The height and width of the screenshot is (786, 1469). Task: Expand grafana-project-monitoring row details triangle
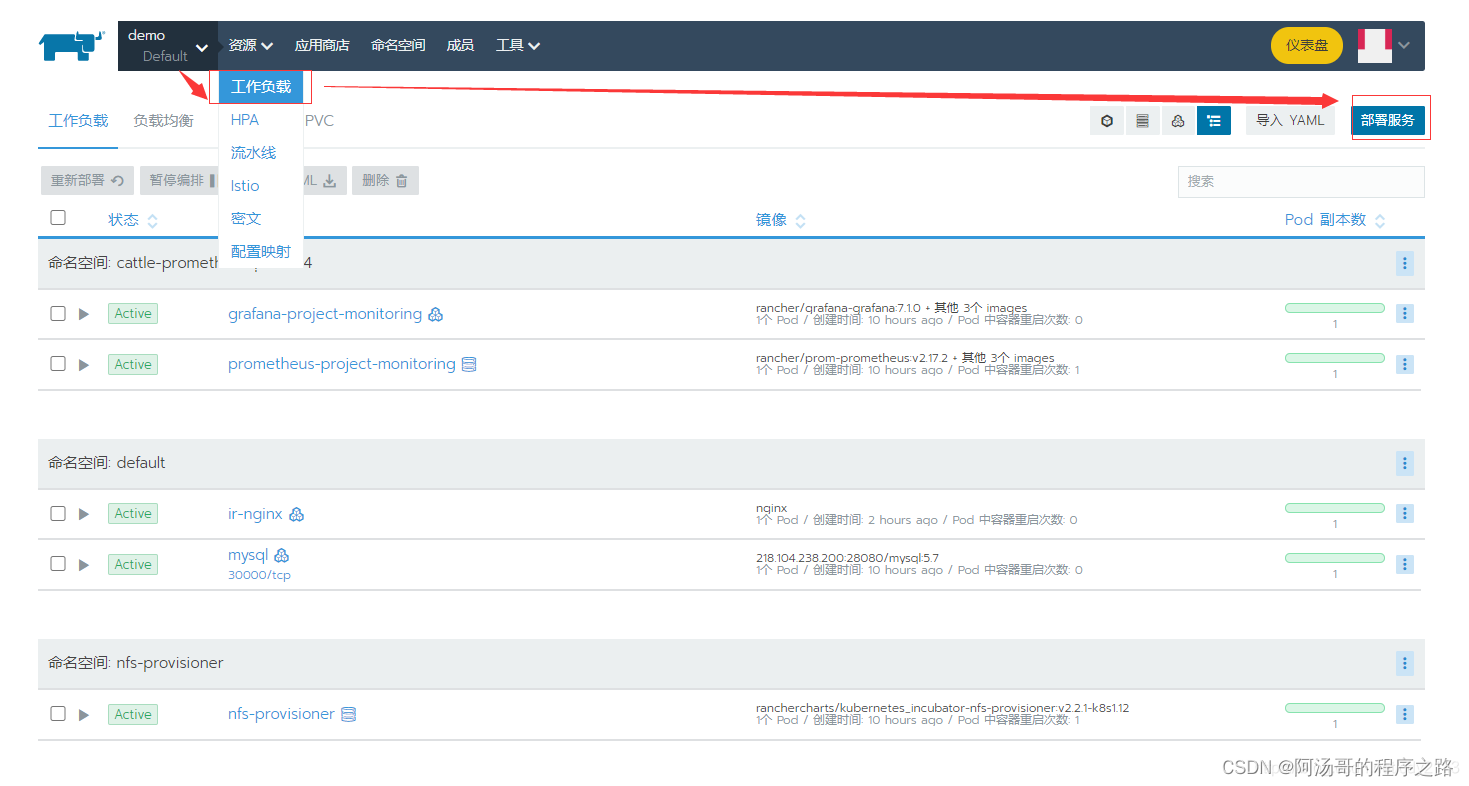tap(84, 314)
